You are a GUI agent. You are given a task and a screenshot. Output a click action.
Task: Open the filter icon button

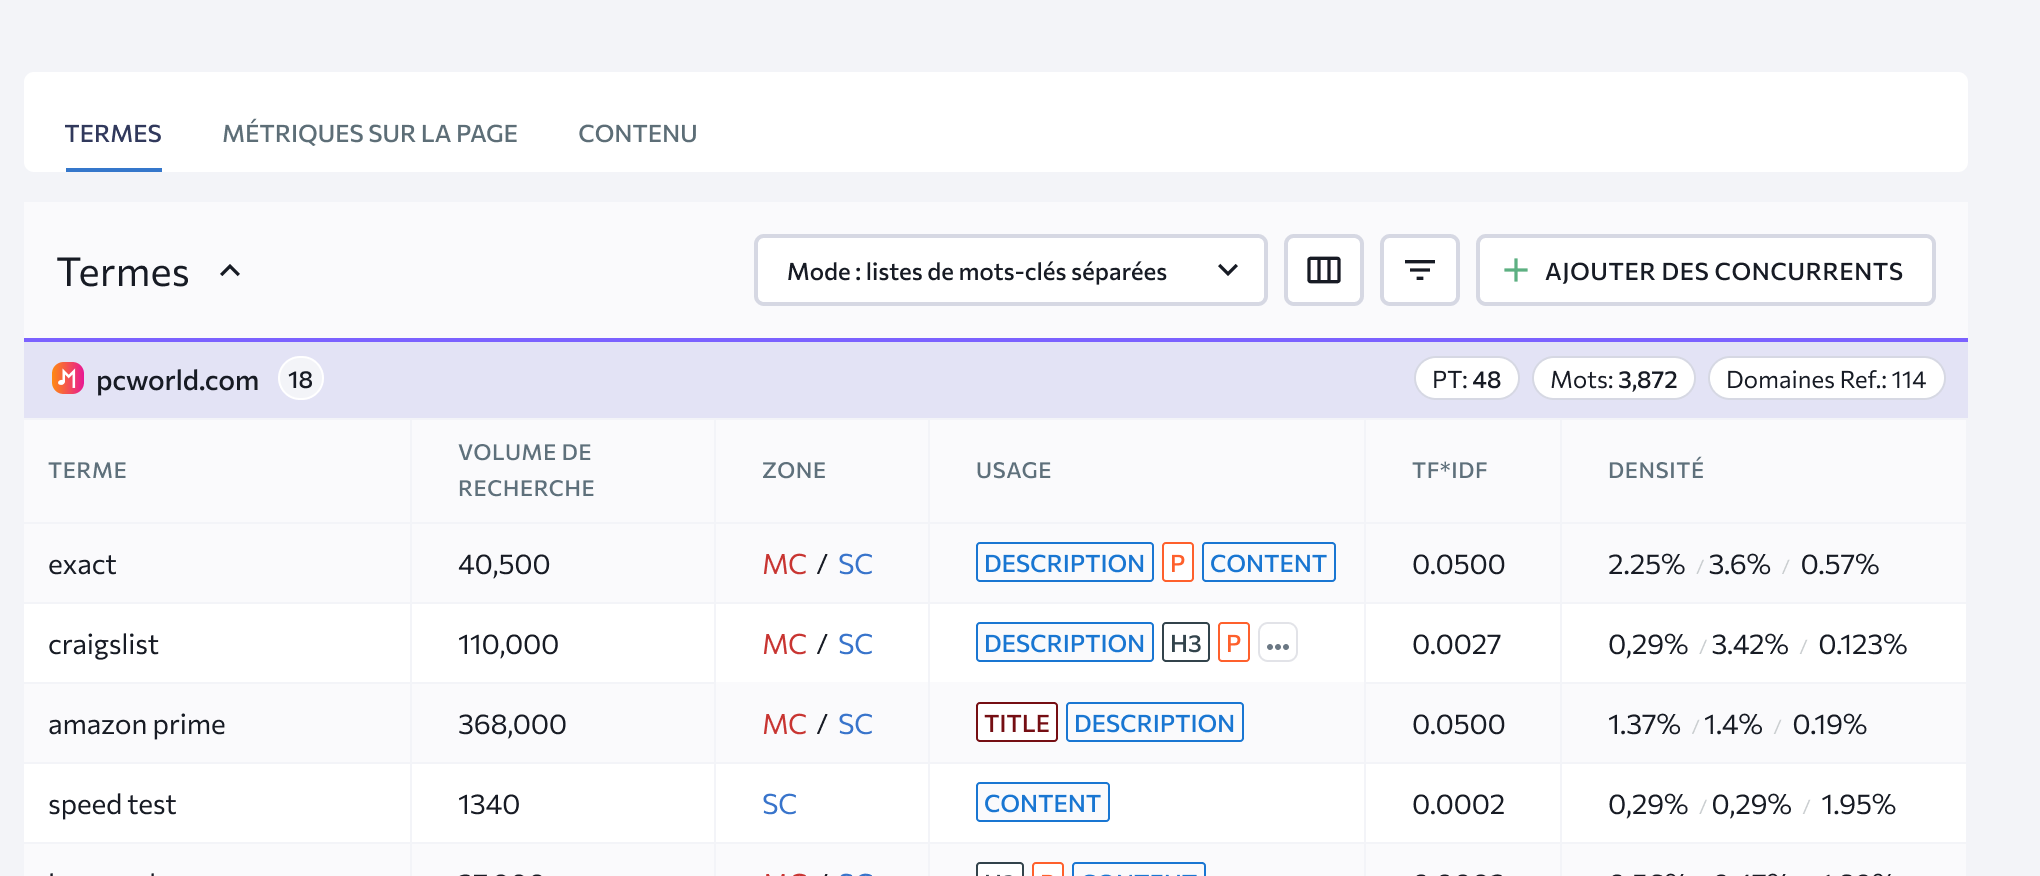click(x=1419, y=270)
